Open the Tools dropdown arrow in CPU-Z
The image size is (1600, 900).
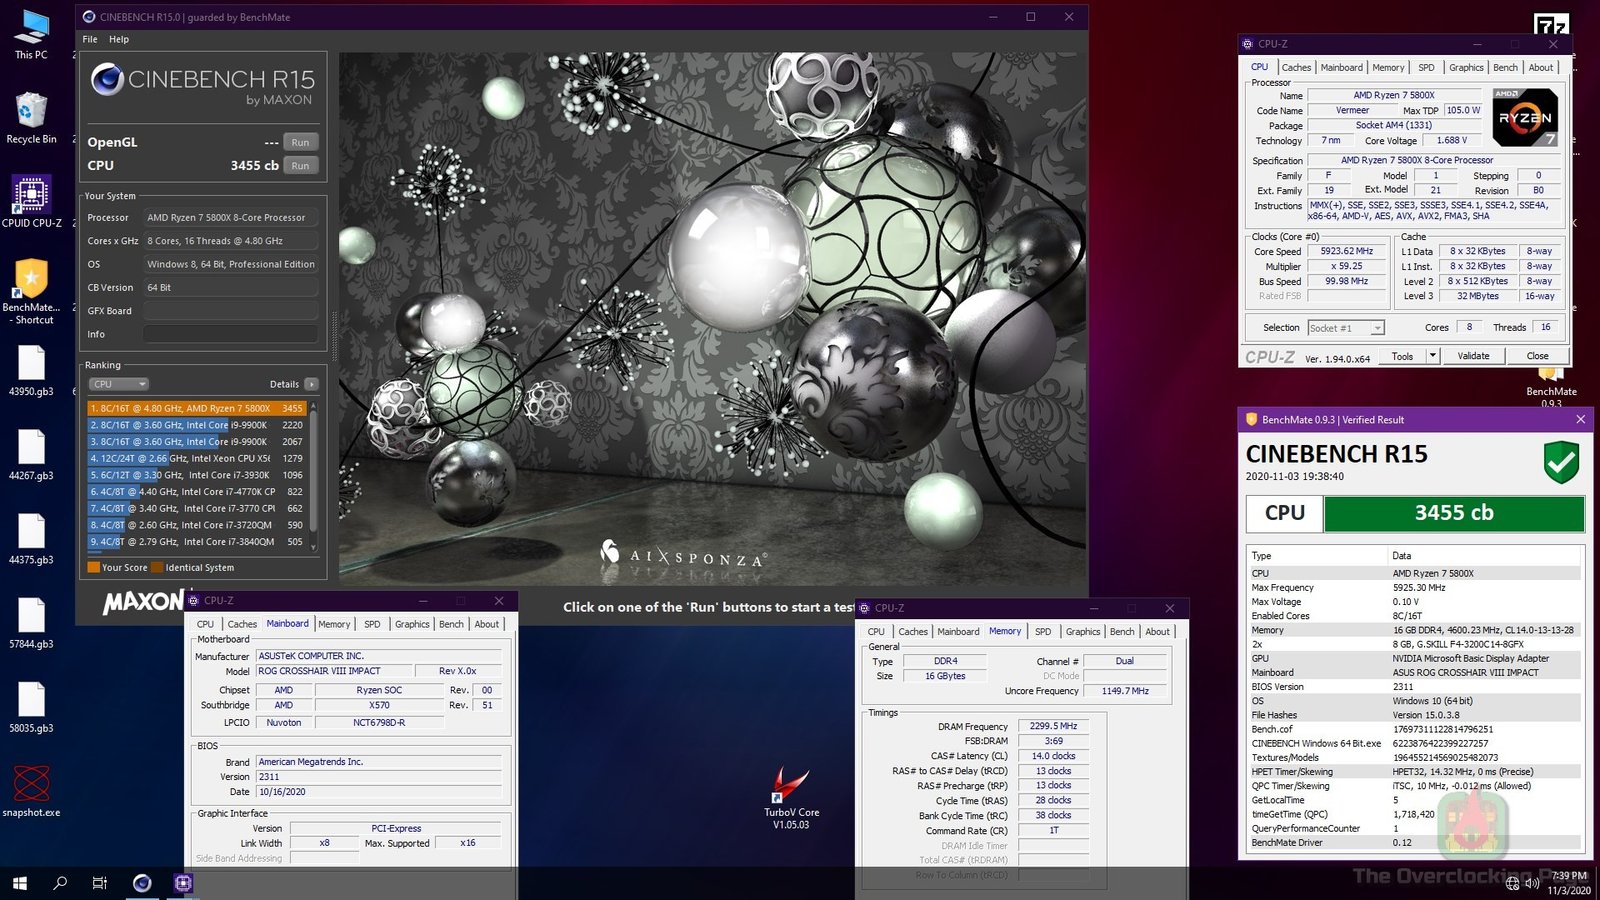1432,355
